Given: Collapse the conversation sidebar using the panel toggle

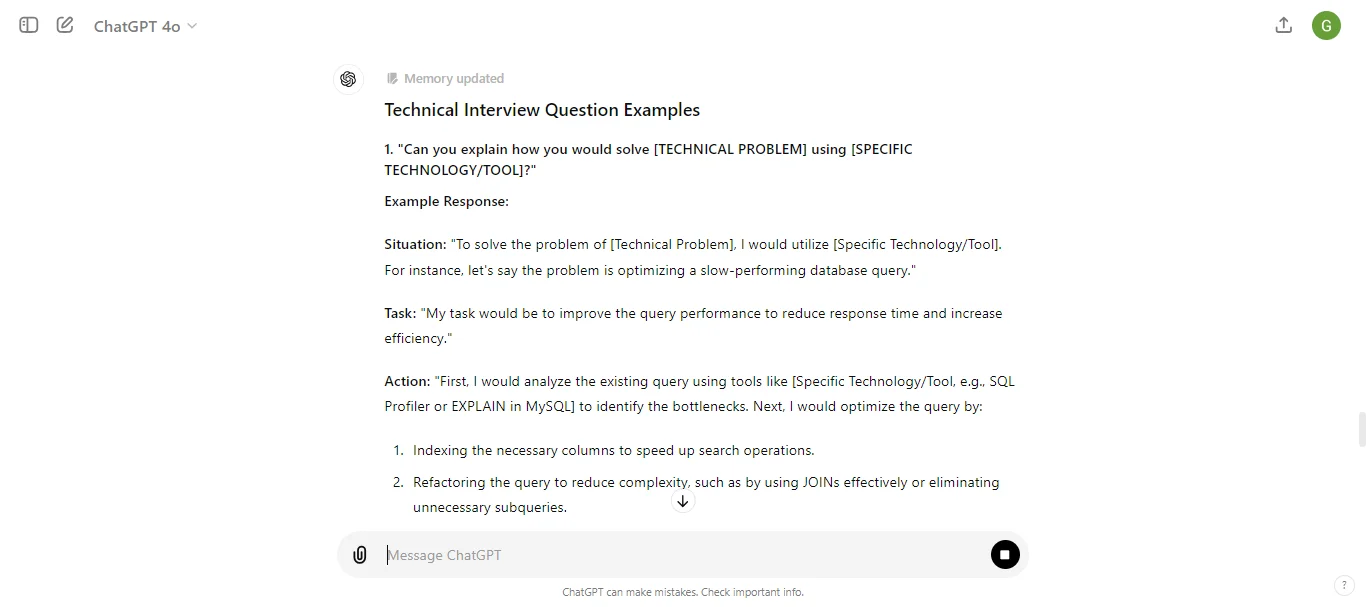Looking at the screenshot, I should [x=28, y=25].
